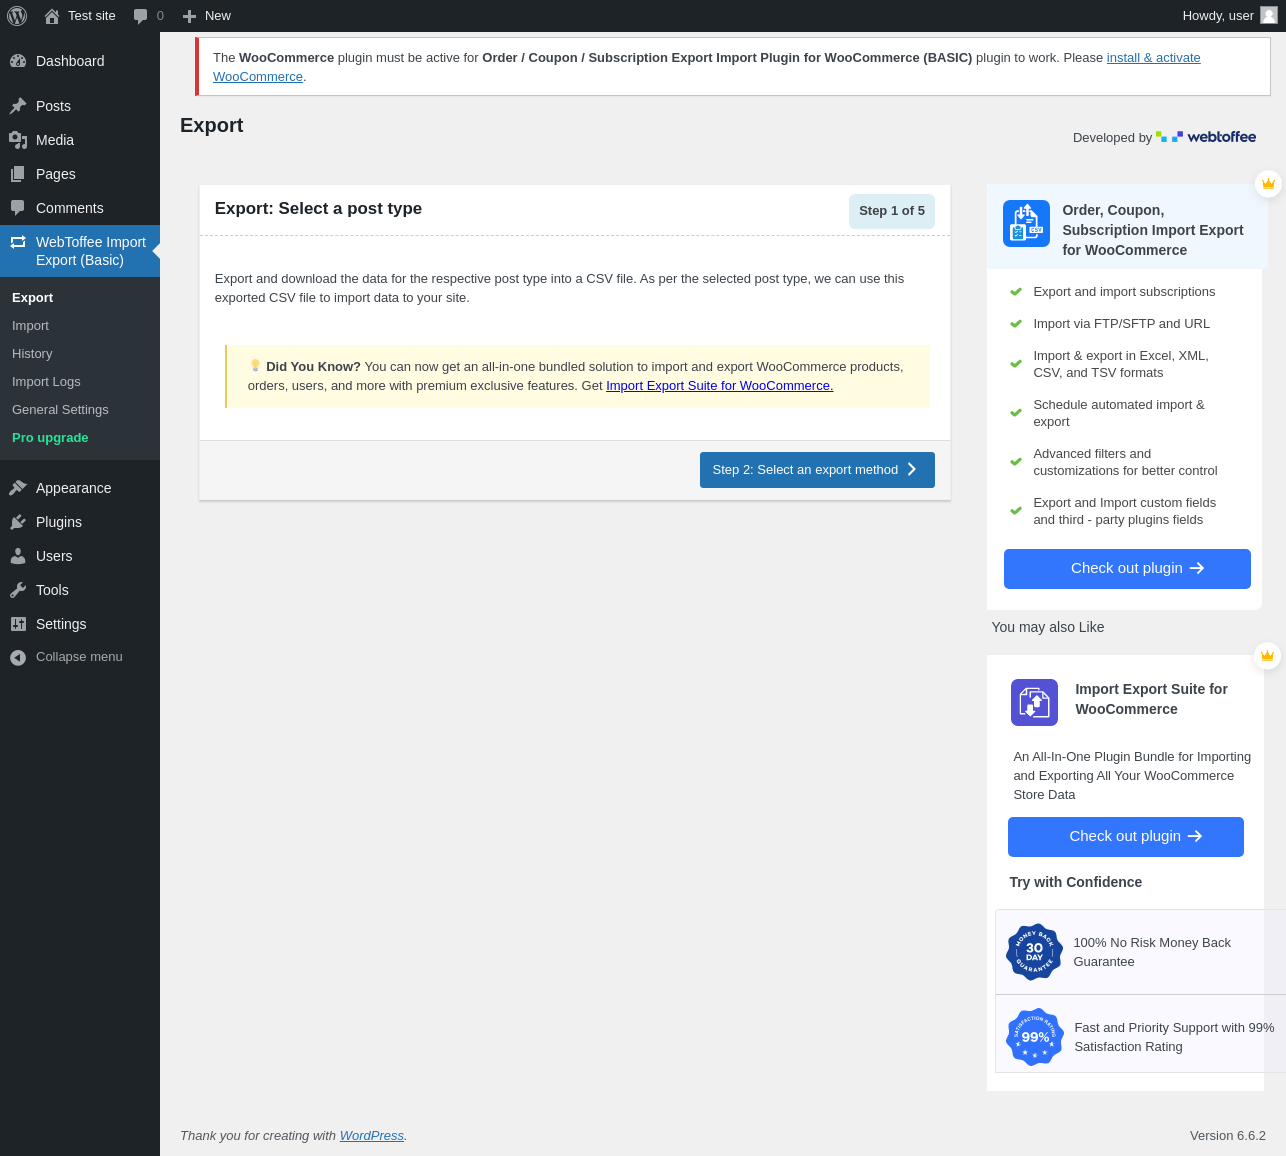The height and width of the screenshot is (1156, 1286).
Task: Click the arrow chevron on Step 2 button
Action: 912,470
